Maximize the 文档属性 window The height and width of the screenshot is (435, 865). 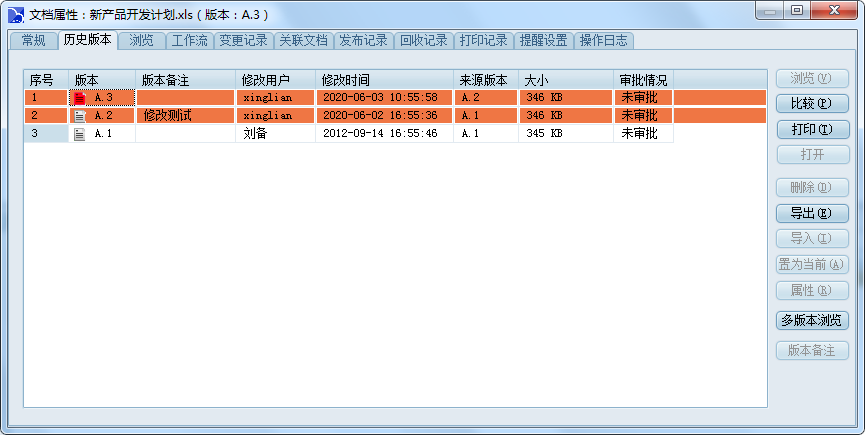(797, 10)
